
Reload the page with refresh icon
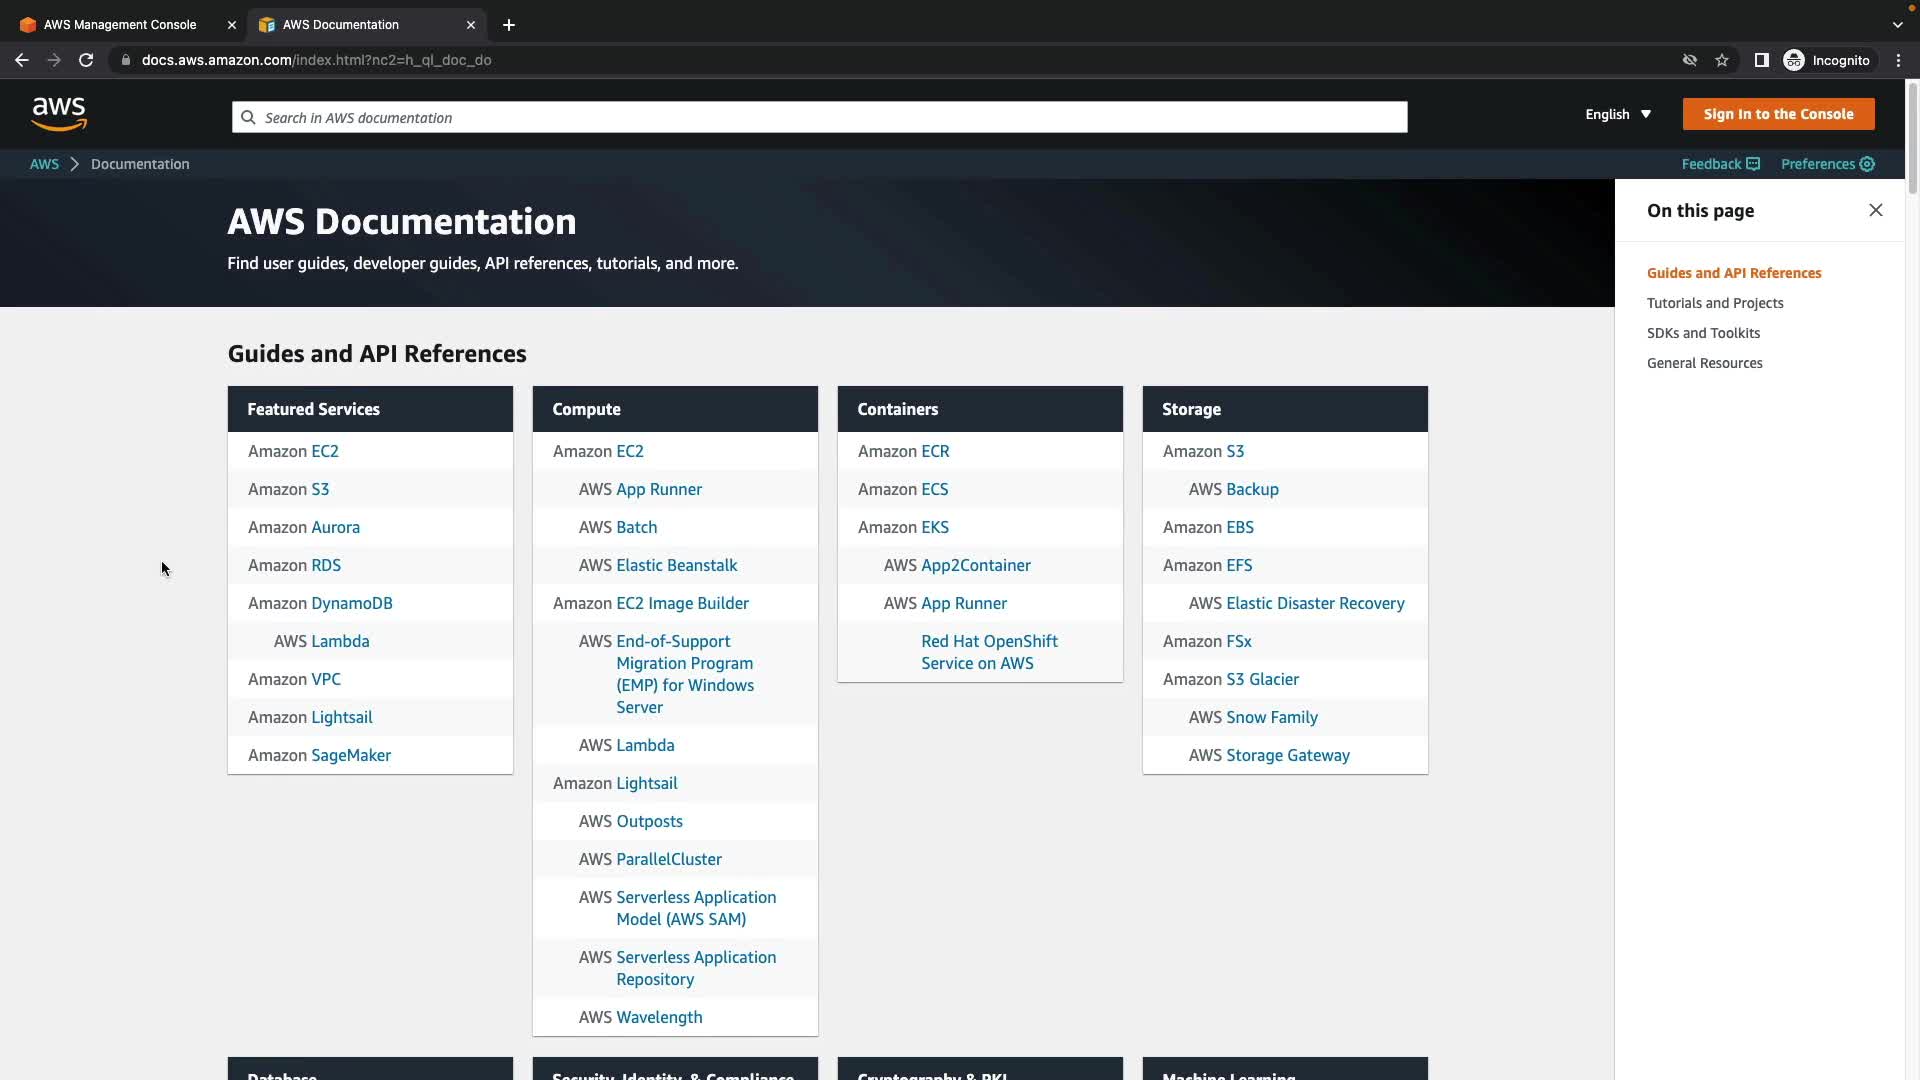[x=86, y=60]
